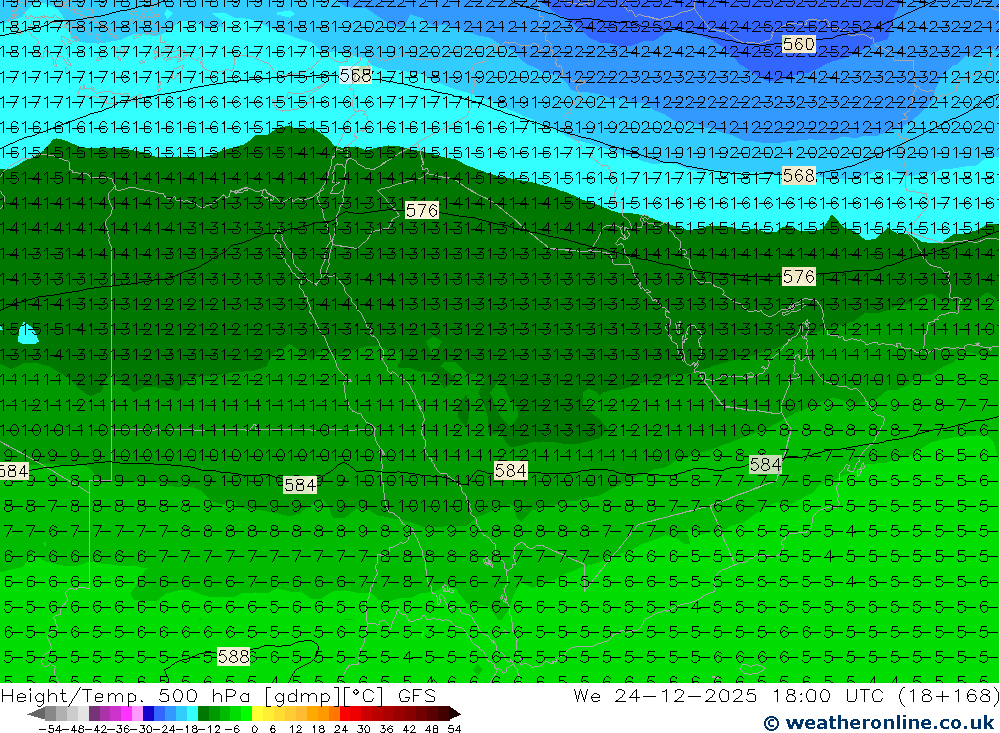Pick the bright red swatch above 24 in legend

coord(345,714)
